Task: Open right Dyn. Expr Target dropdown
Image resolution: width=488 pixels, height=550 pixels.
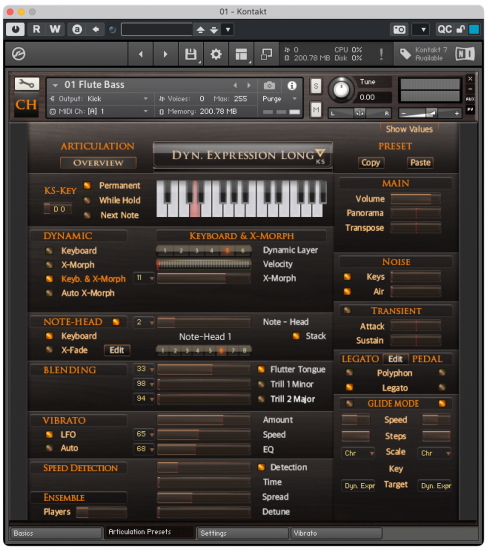Action: tap(435, 486)
